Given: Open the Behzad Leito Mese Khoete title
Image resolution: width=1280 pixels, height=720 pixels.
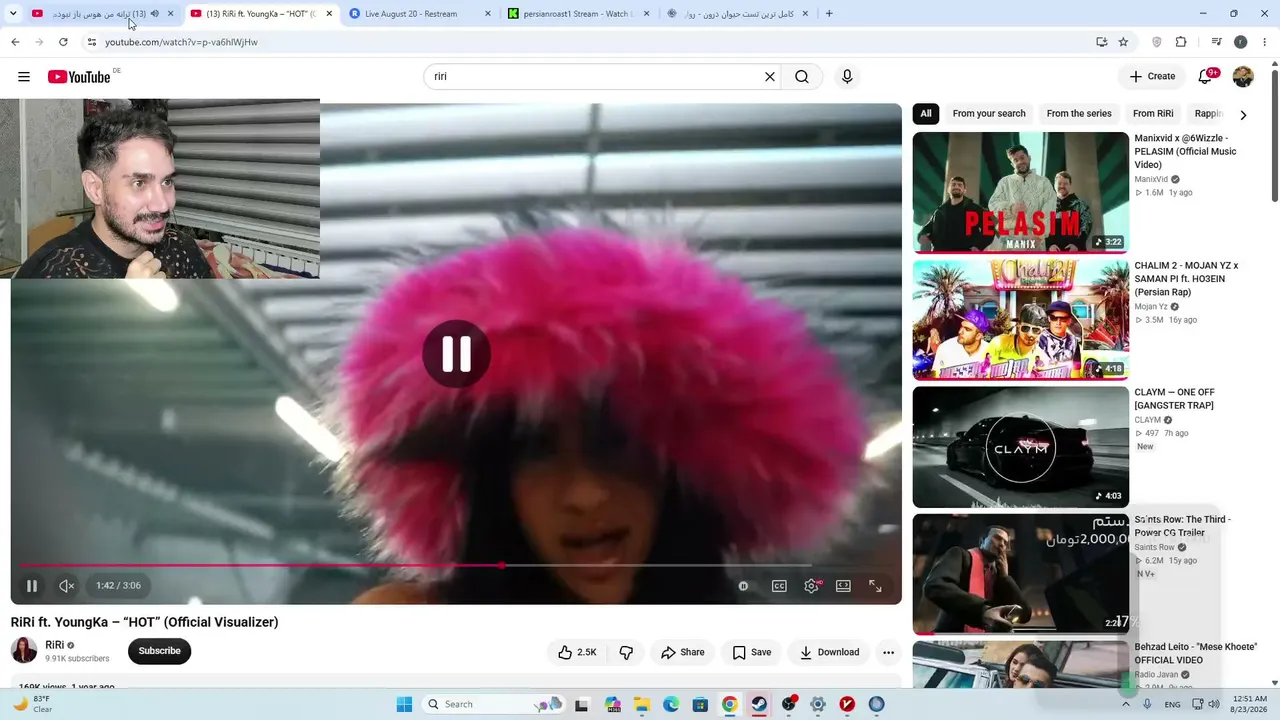Looking at the screenshot, I should point(1196,653).
